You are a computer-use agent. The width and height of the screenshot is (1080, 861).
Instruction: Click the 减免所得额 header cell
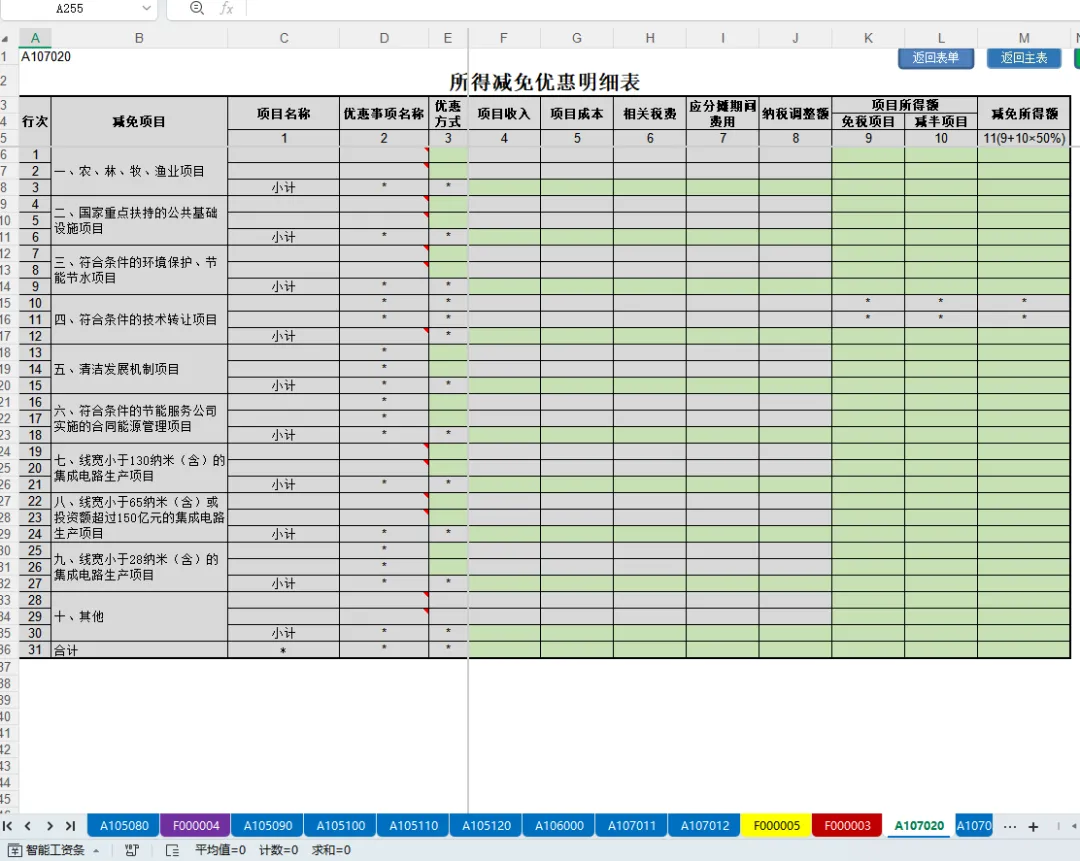pyautogui.click(x=1024, y=114)
